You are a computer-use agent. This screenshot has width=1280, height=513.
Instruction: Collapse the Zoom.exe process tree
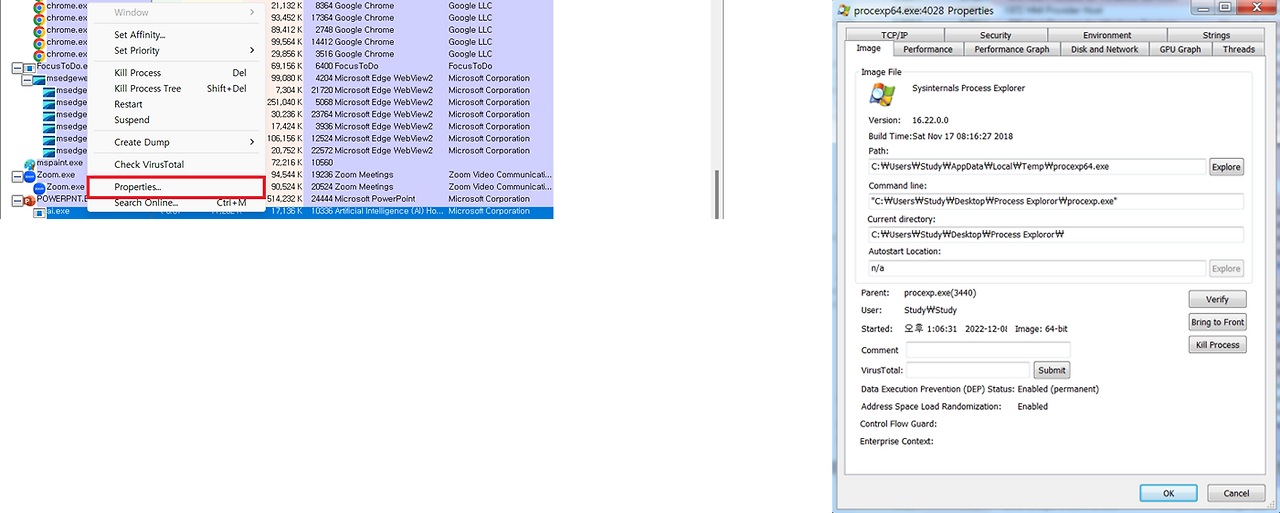16,176
